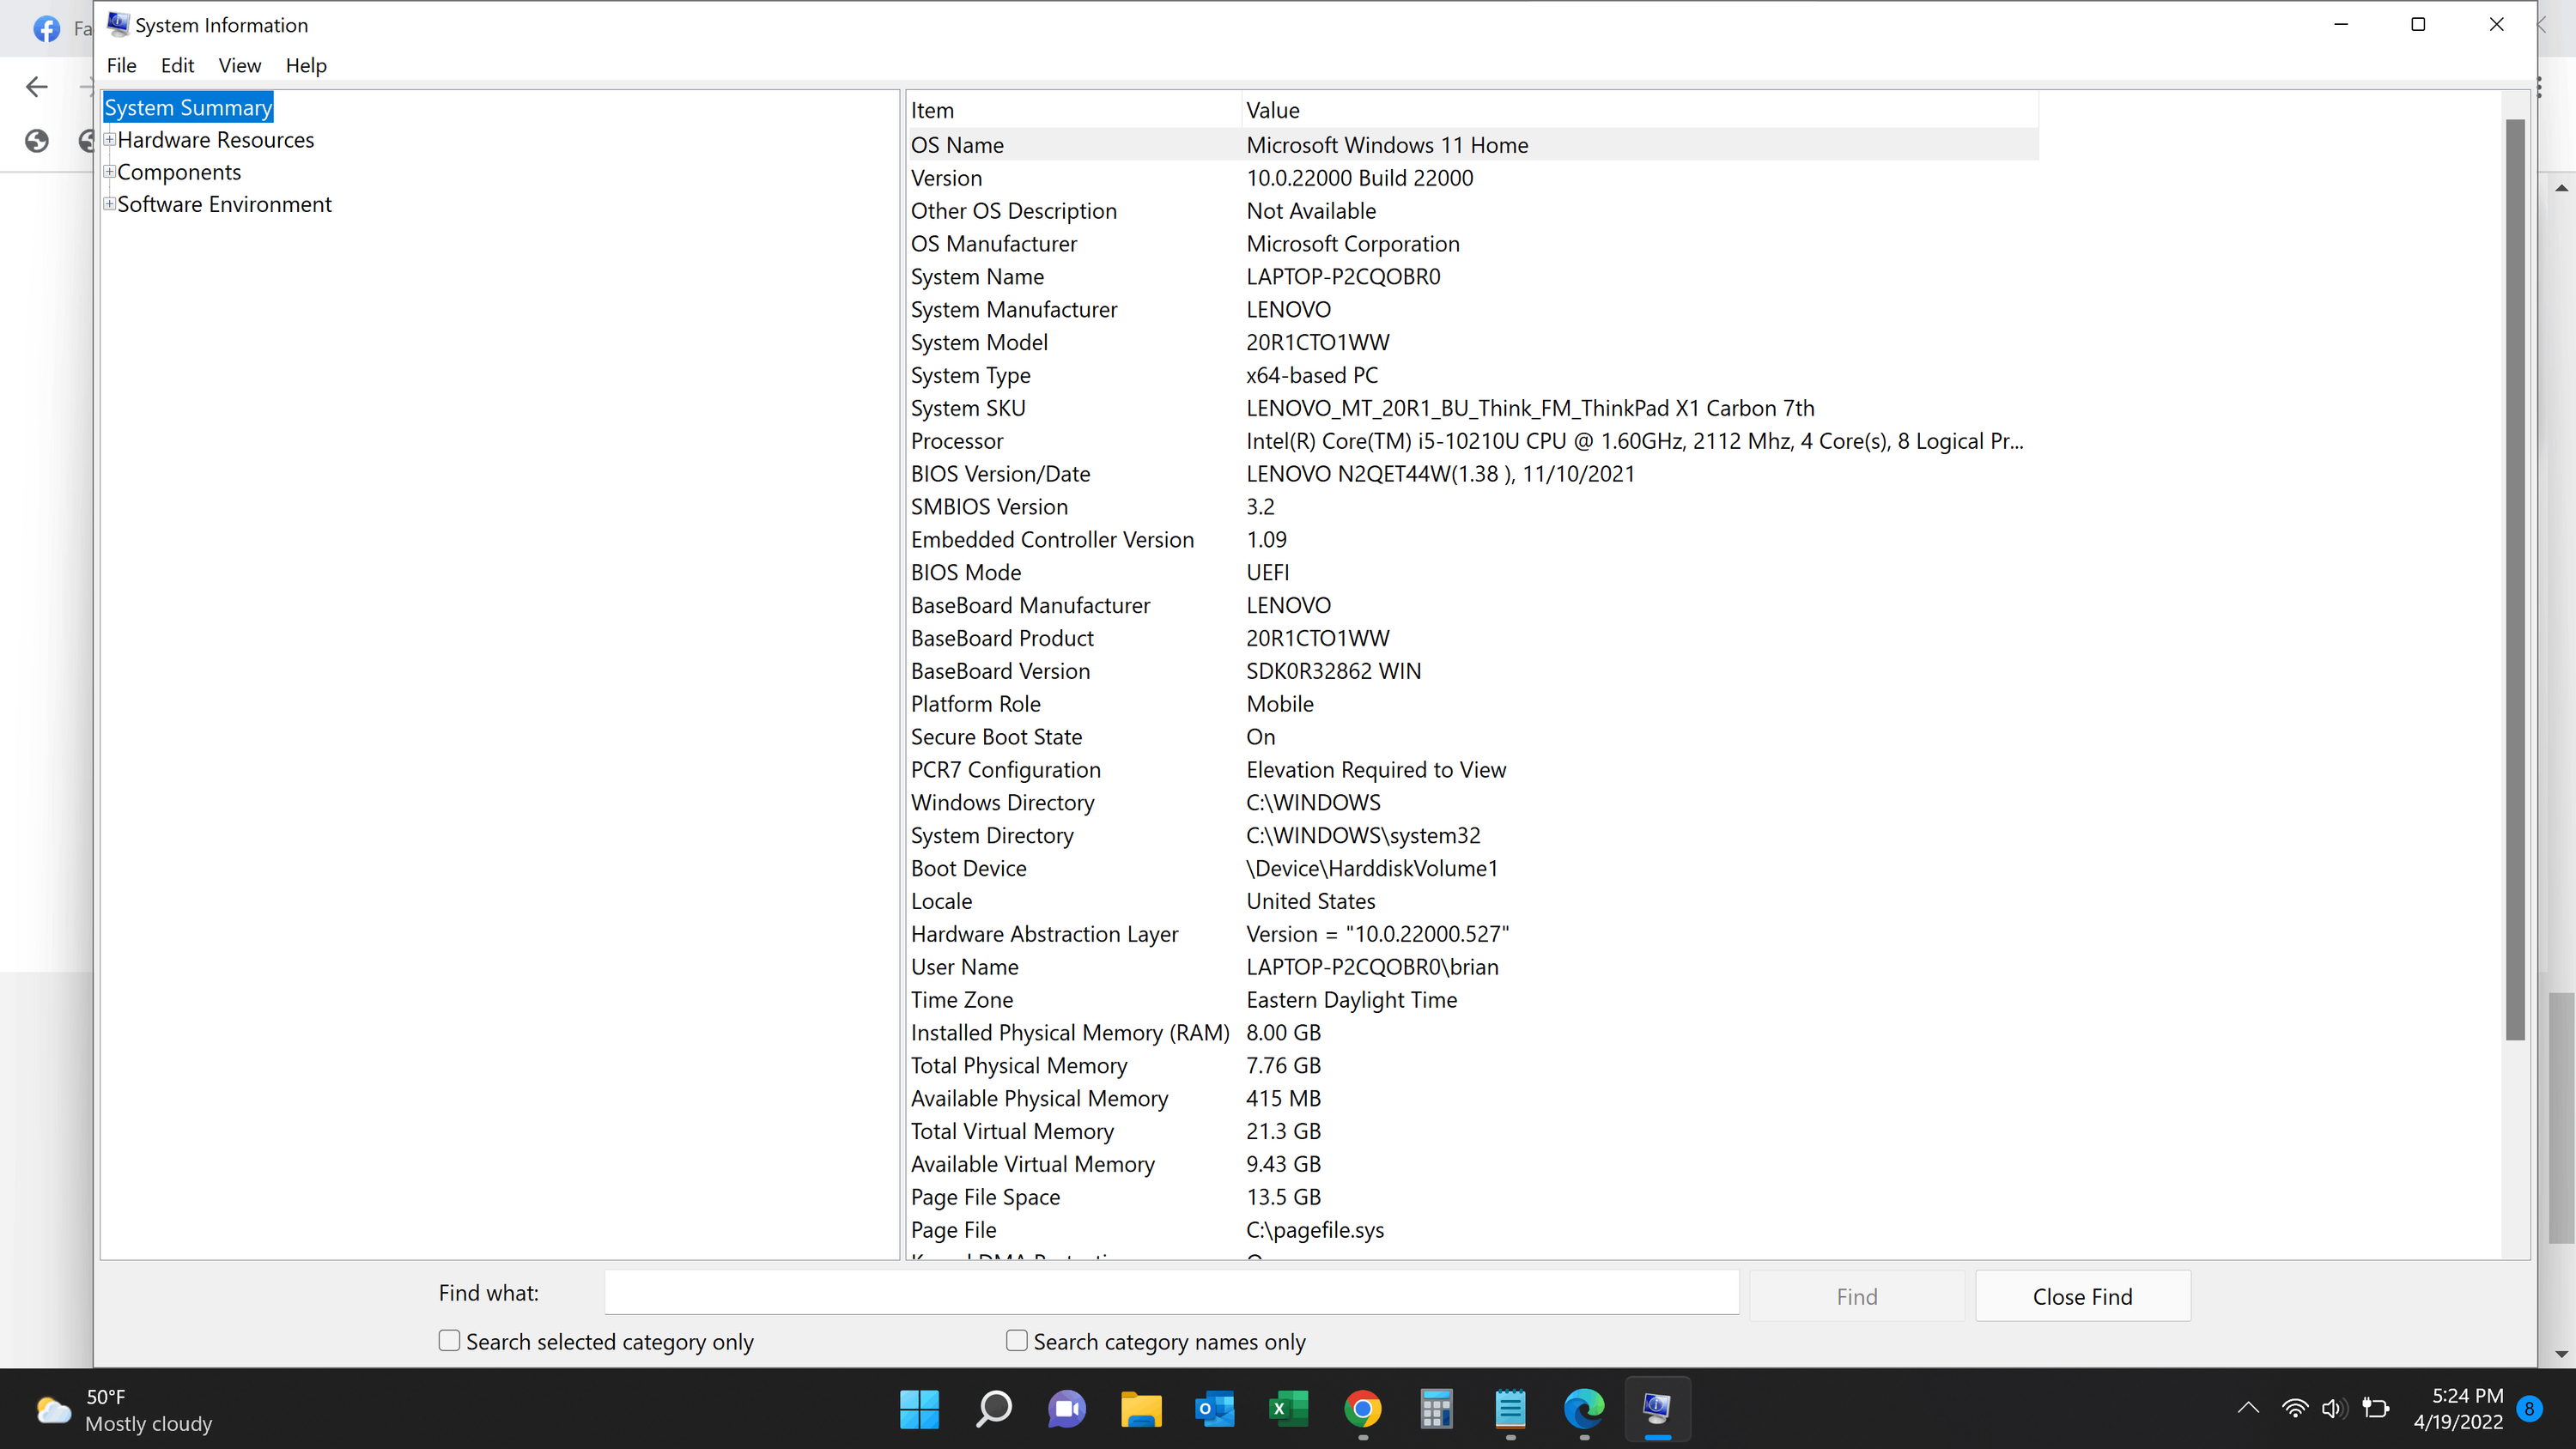Click in the Find what field
This screenshot has width=2576, height=1449.
point(1171,1293)
